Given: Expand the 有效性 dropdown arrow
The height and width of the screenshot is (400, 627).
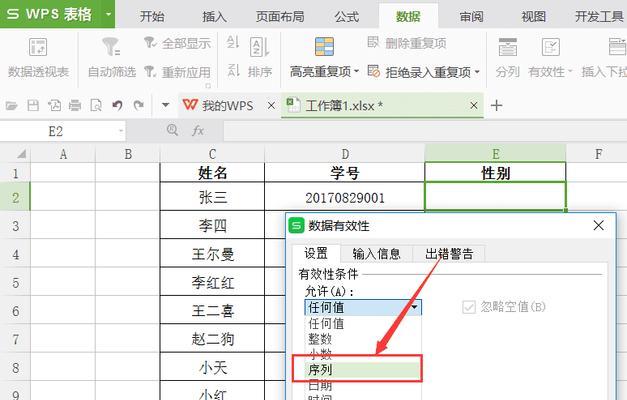Looking at the screenshot, I should pyautogui.click(x=570, y=72).
